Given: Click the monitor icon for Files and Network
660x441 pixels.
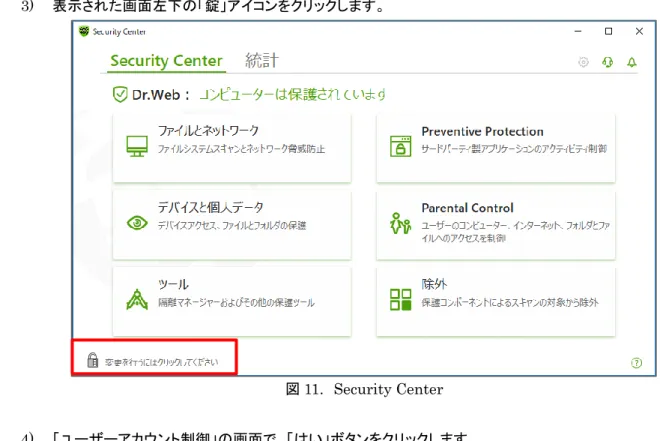Looking at the screenshot, I should (137, 146).
